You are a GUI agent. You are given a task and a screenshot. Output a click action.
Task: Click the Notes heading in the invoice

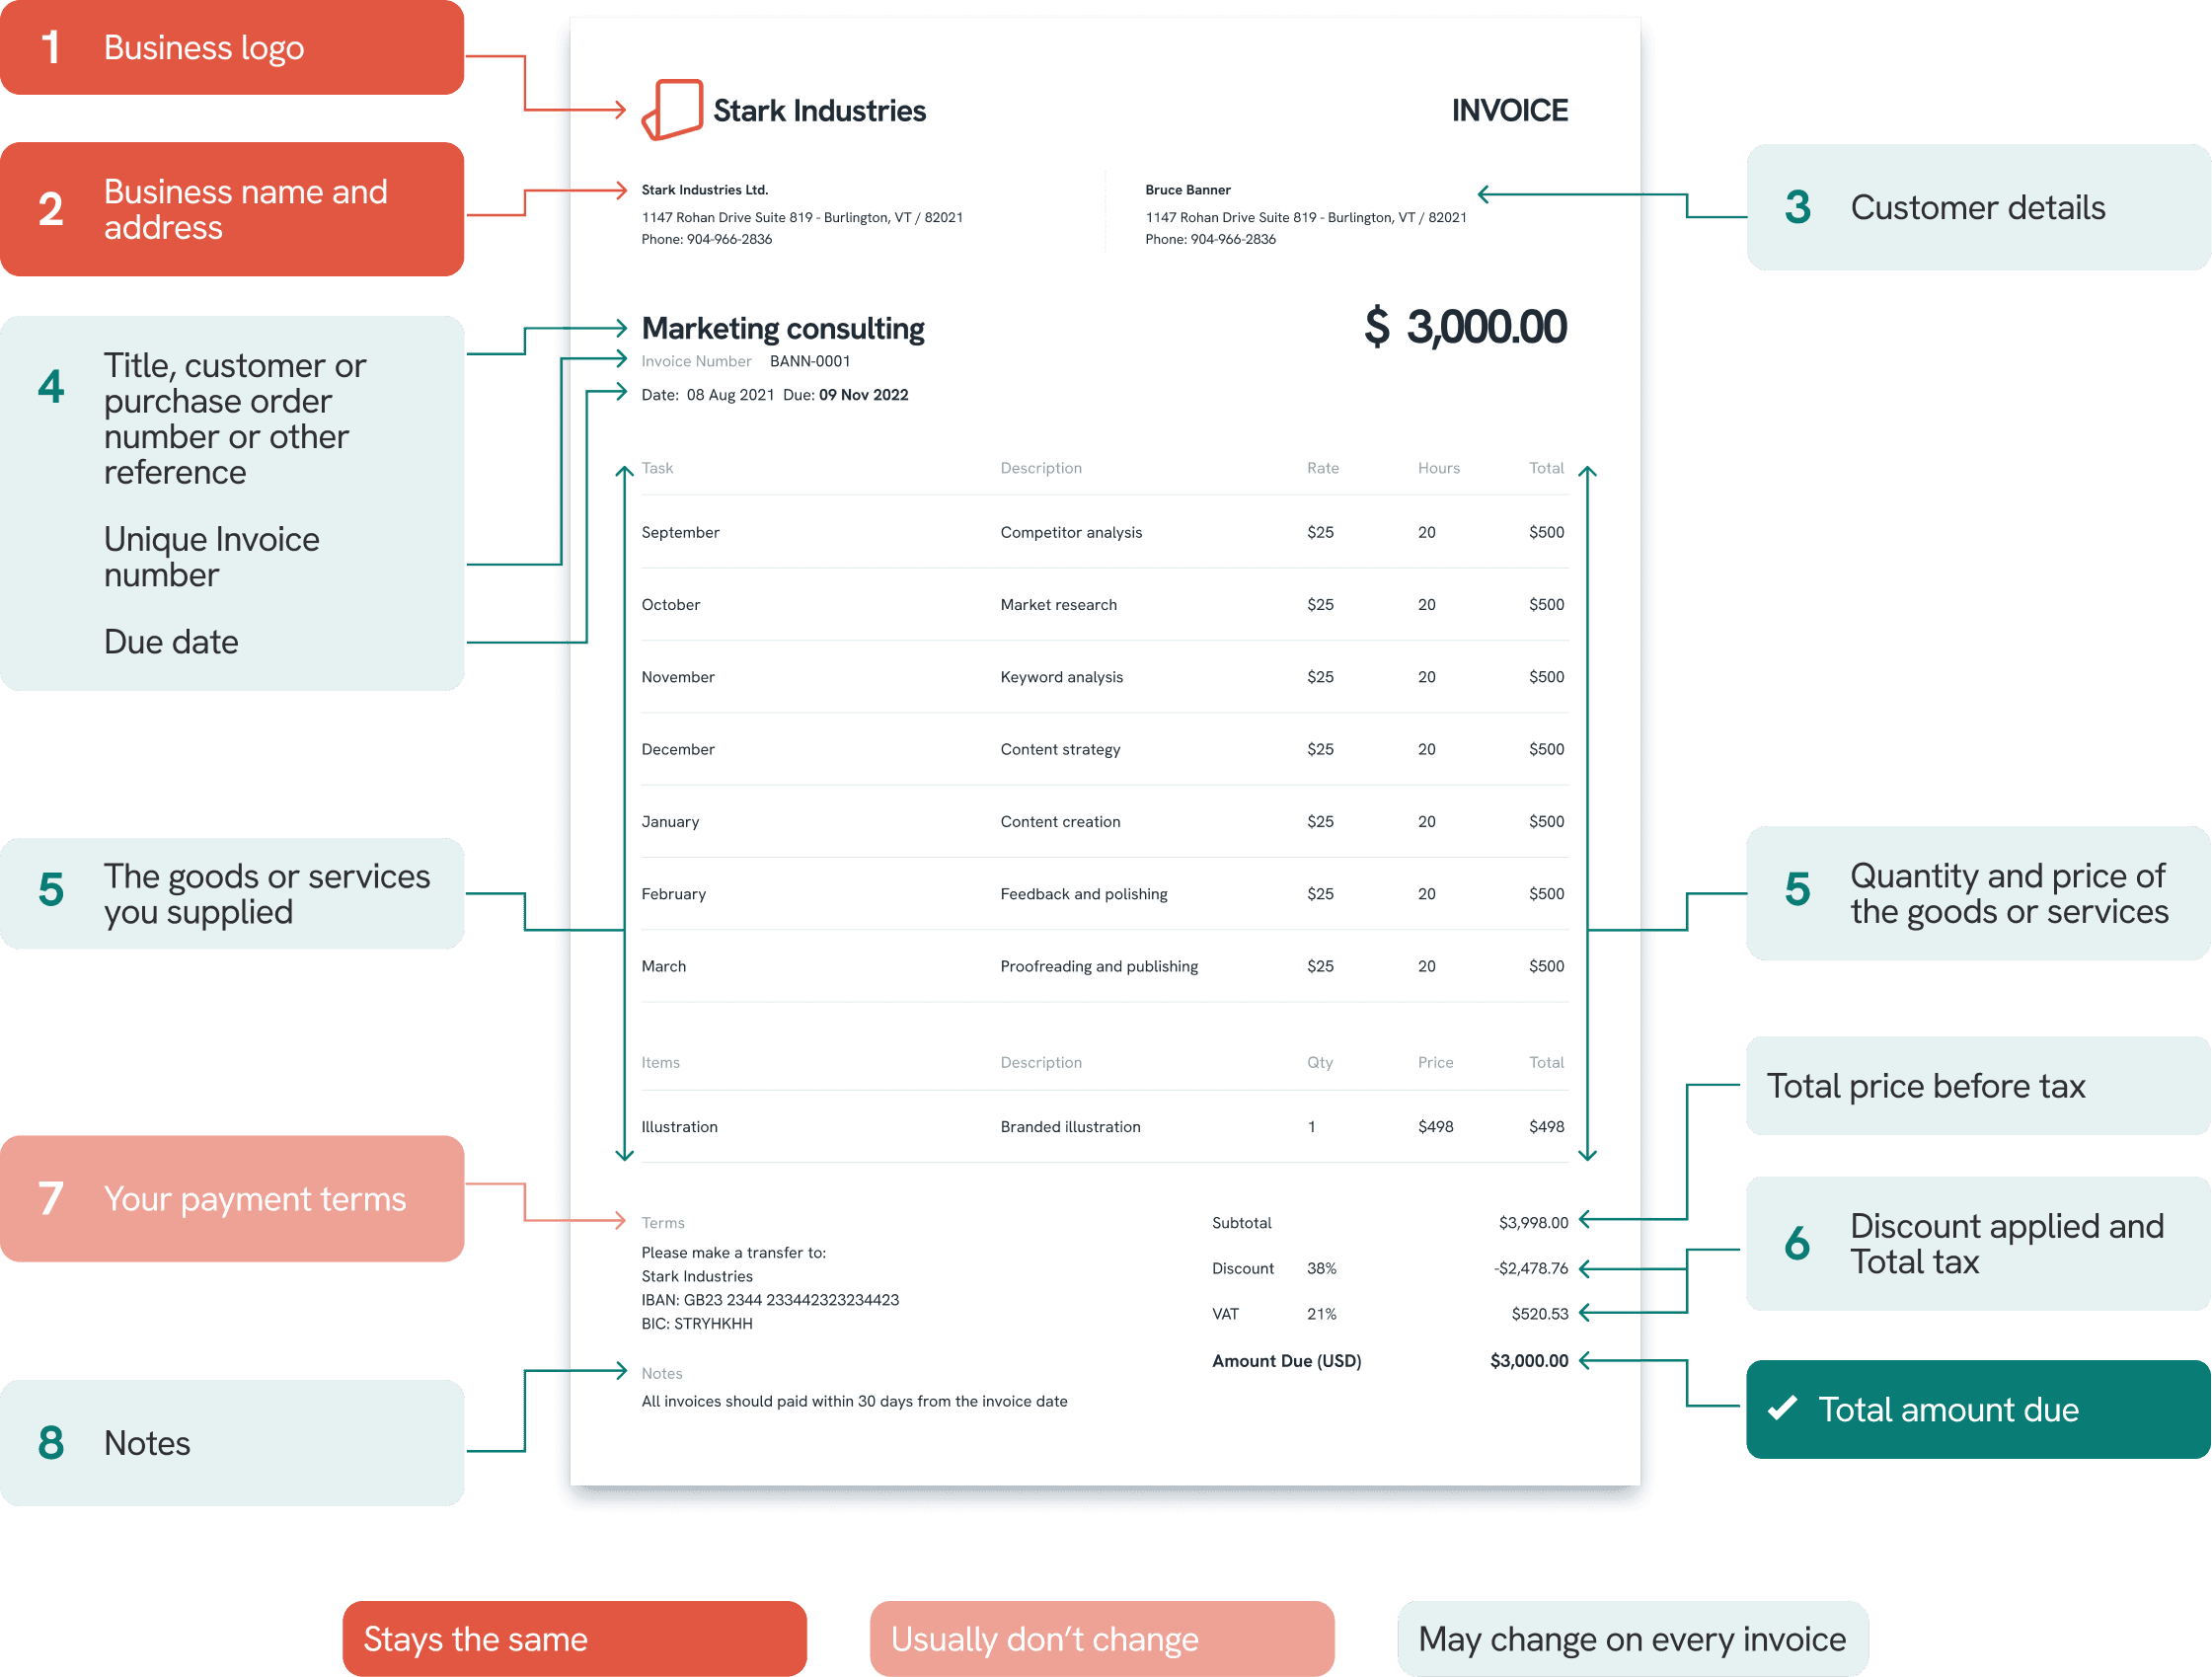pyautogui.click(x=662, y=1374)
